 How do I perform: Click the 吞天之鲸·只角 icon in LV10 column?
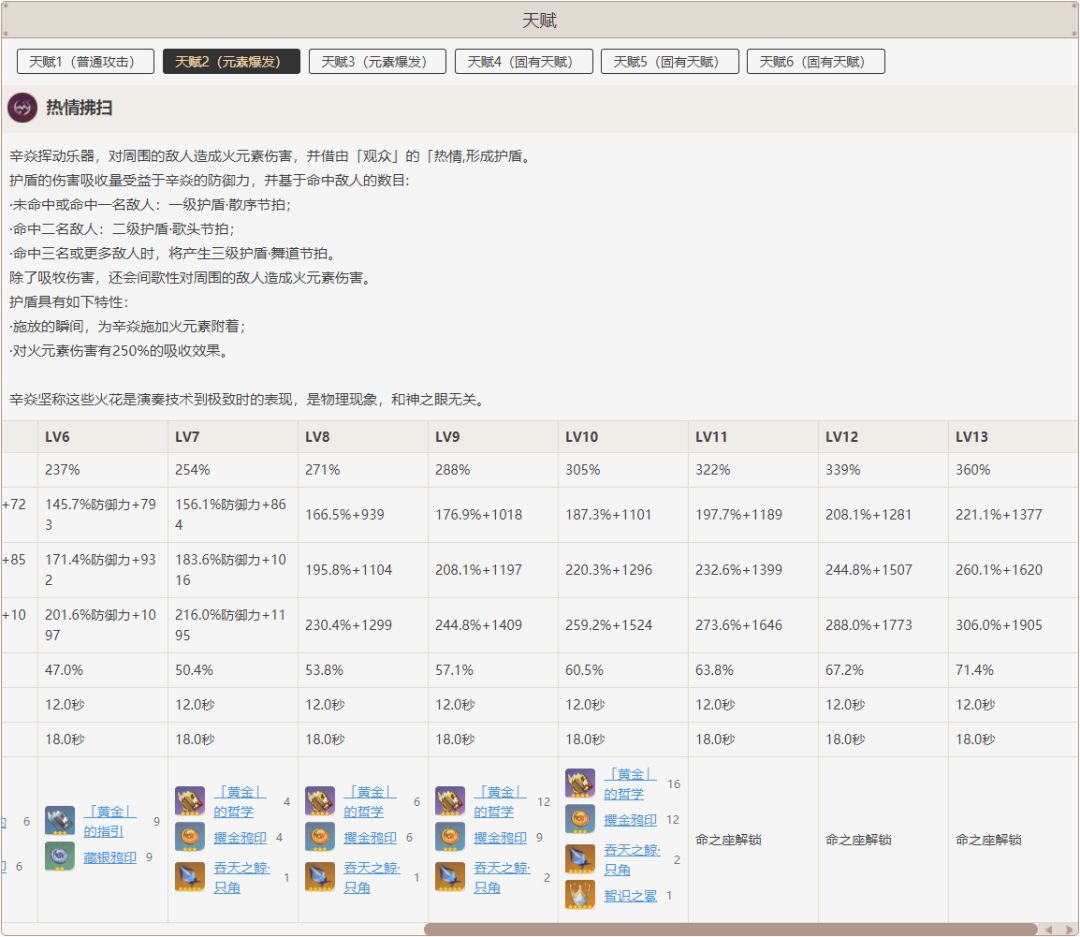[x=580, y=858]
